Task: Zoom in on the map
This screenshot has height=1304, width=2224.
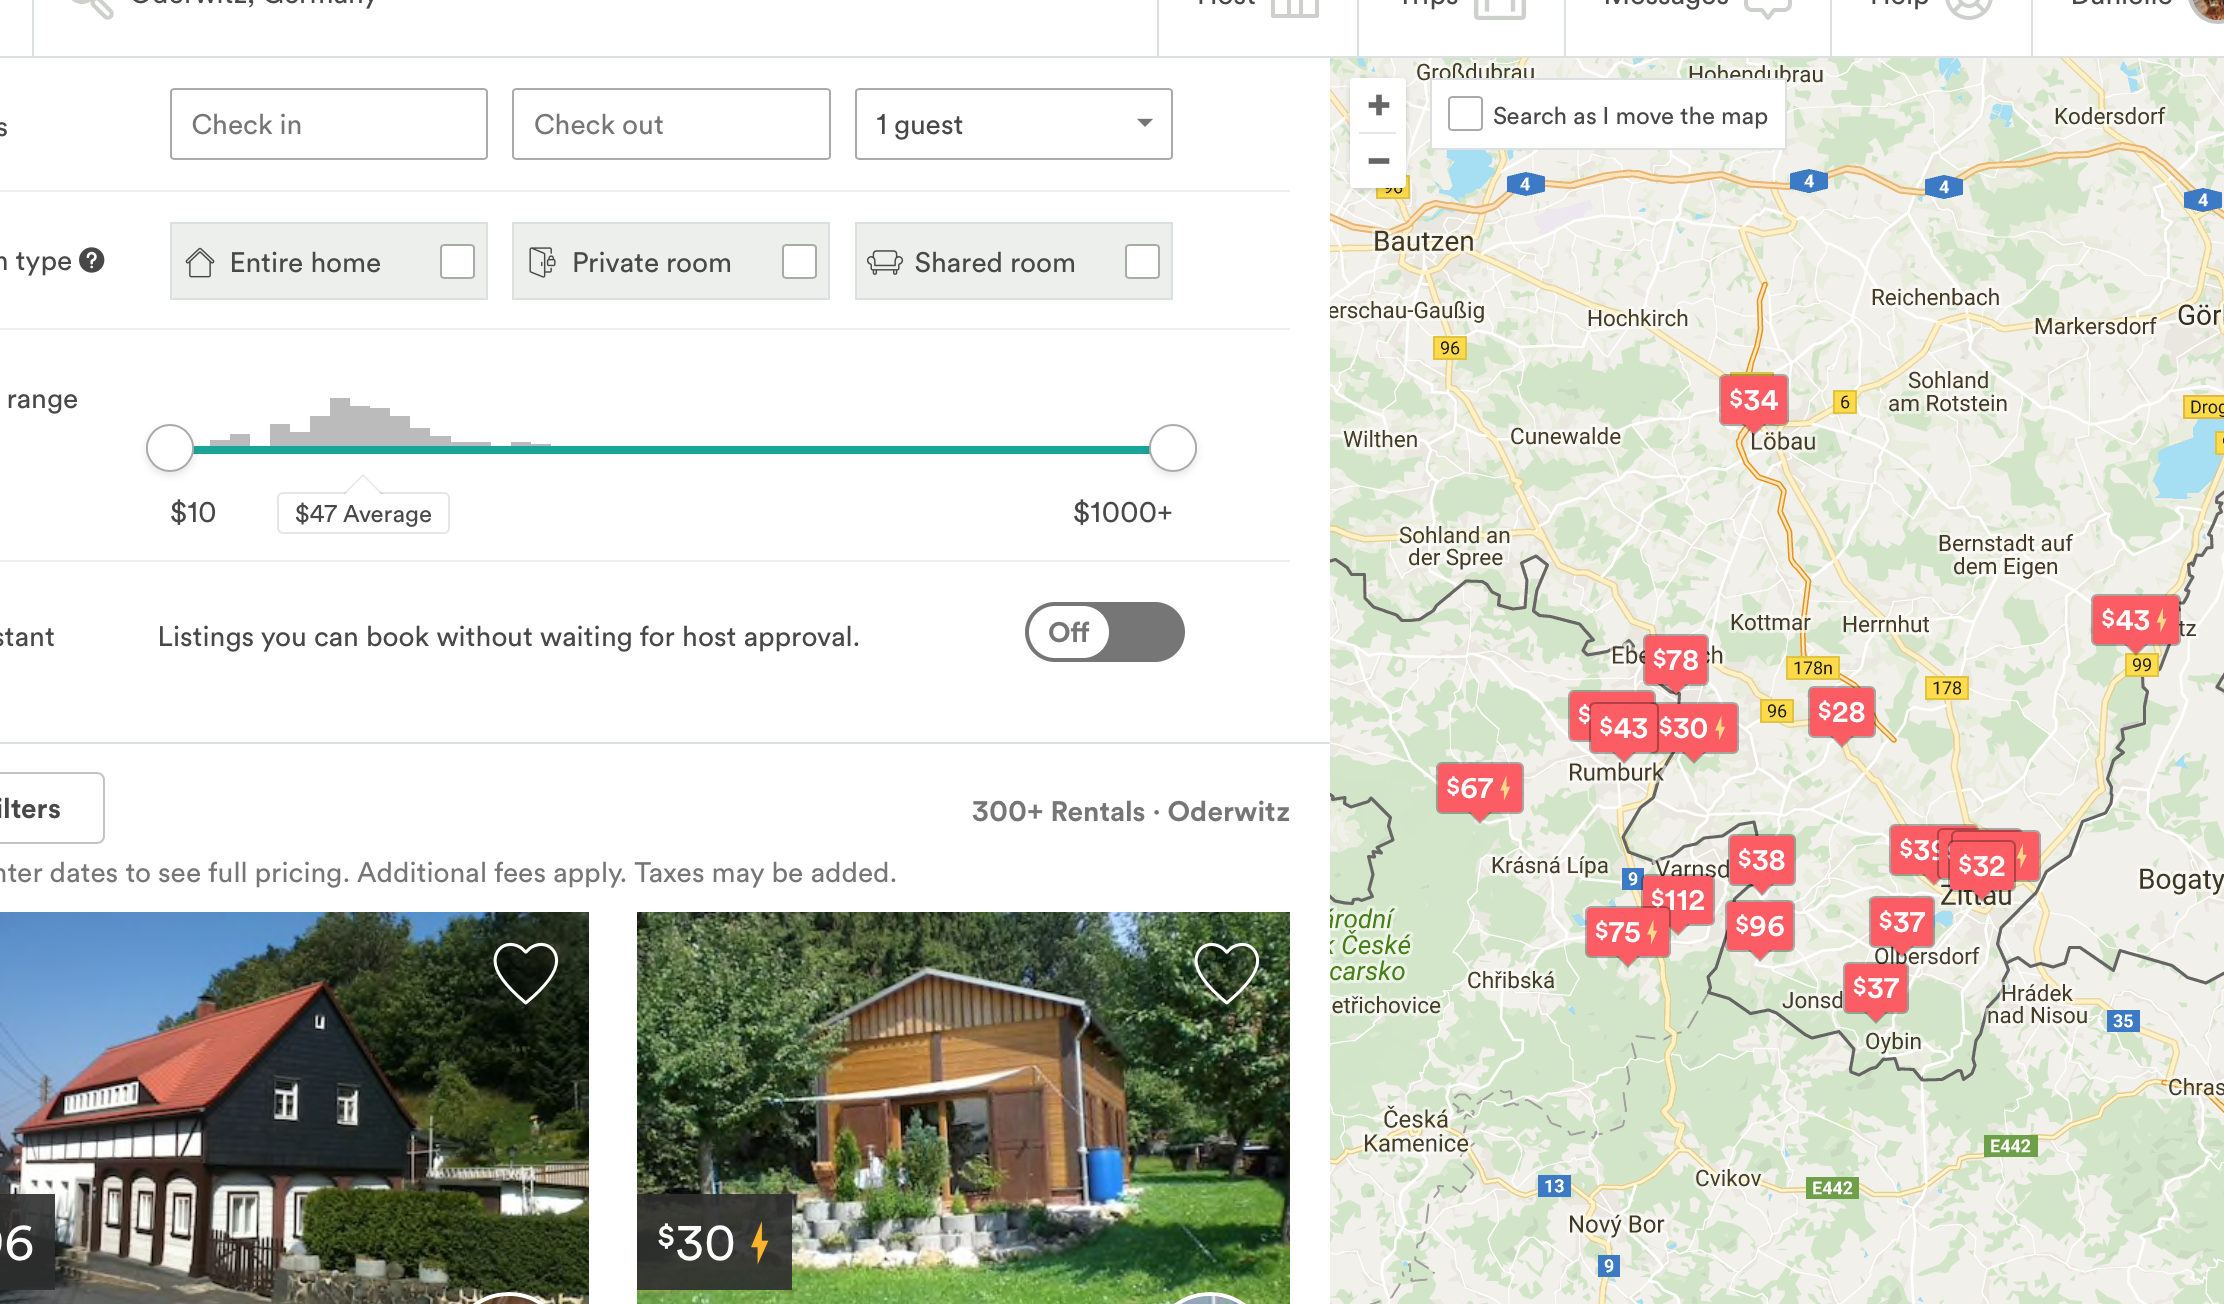Action: (x=1379, y=106)
